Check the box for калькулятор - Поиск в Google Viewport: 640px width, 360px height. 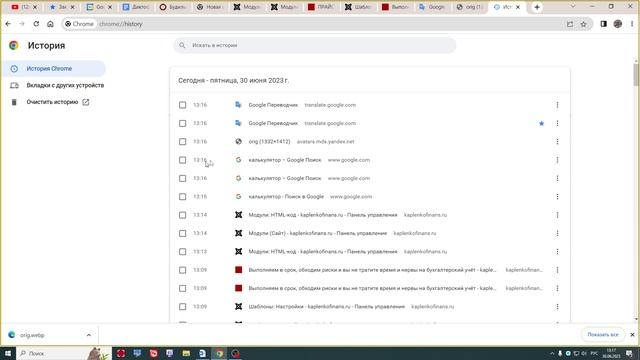coord(182,197)
